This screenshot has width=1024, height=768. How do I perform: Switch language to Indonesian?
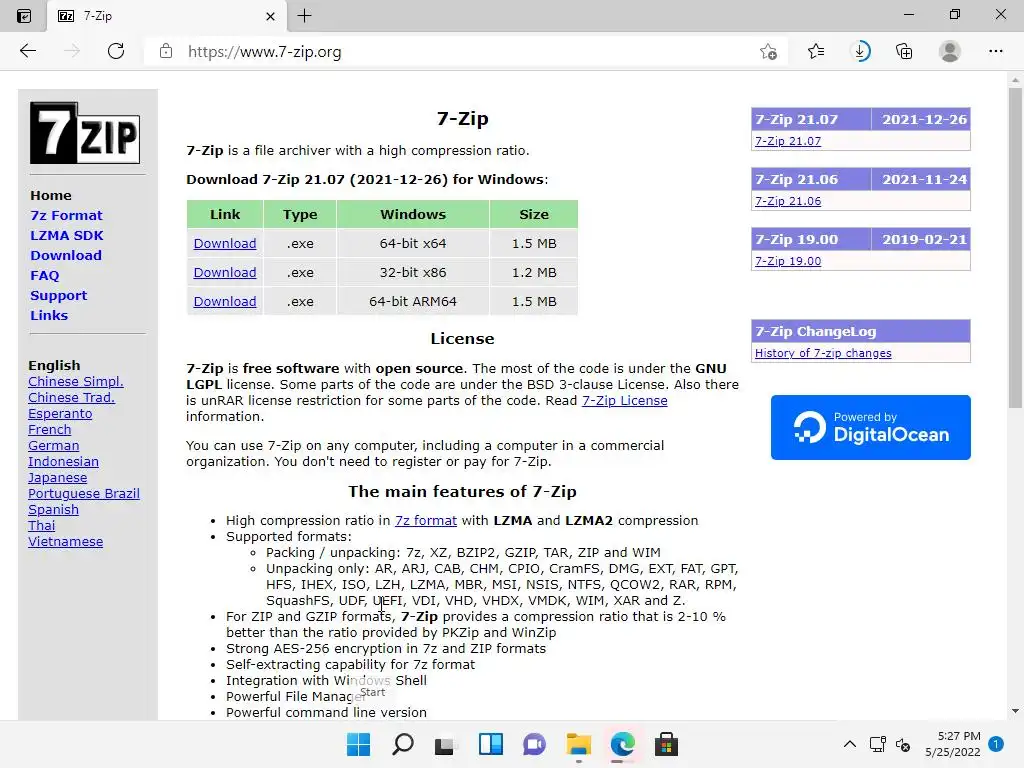(x=63, y=462)
